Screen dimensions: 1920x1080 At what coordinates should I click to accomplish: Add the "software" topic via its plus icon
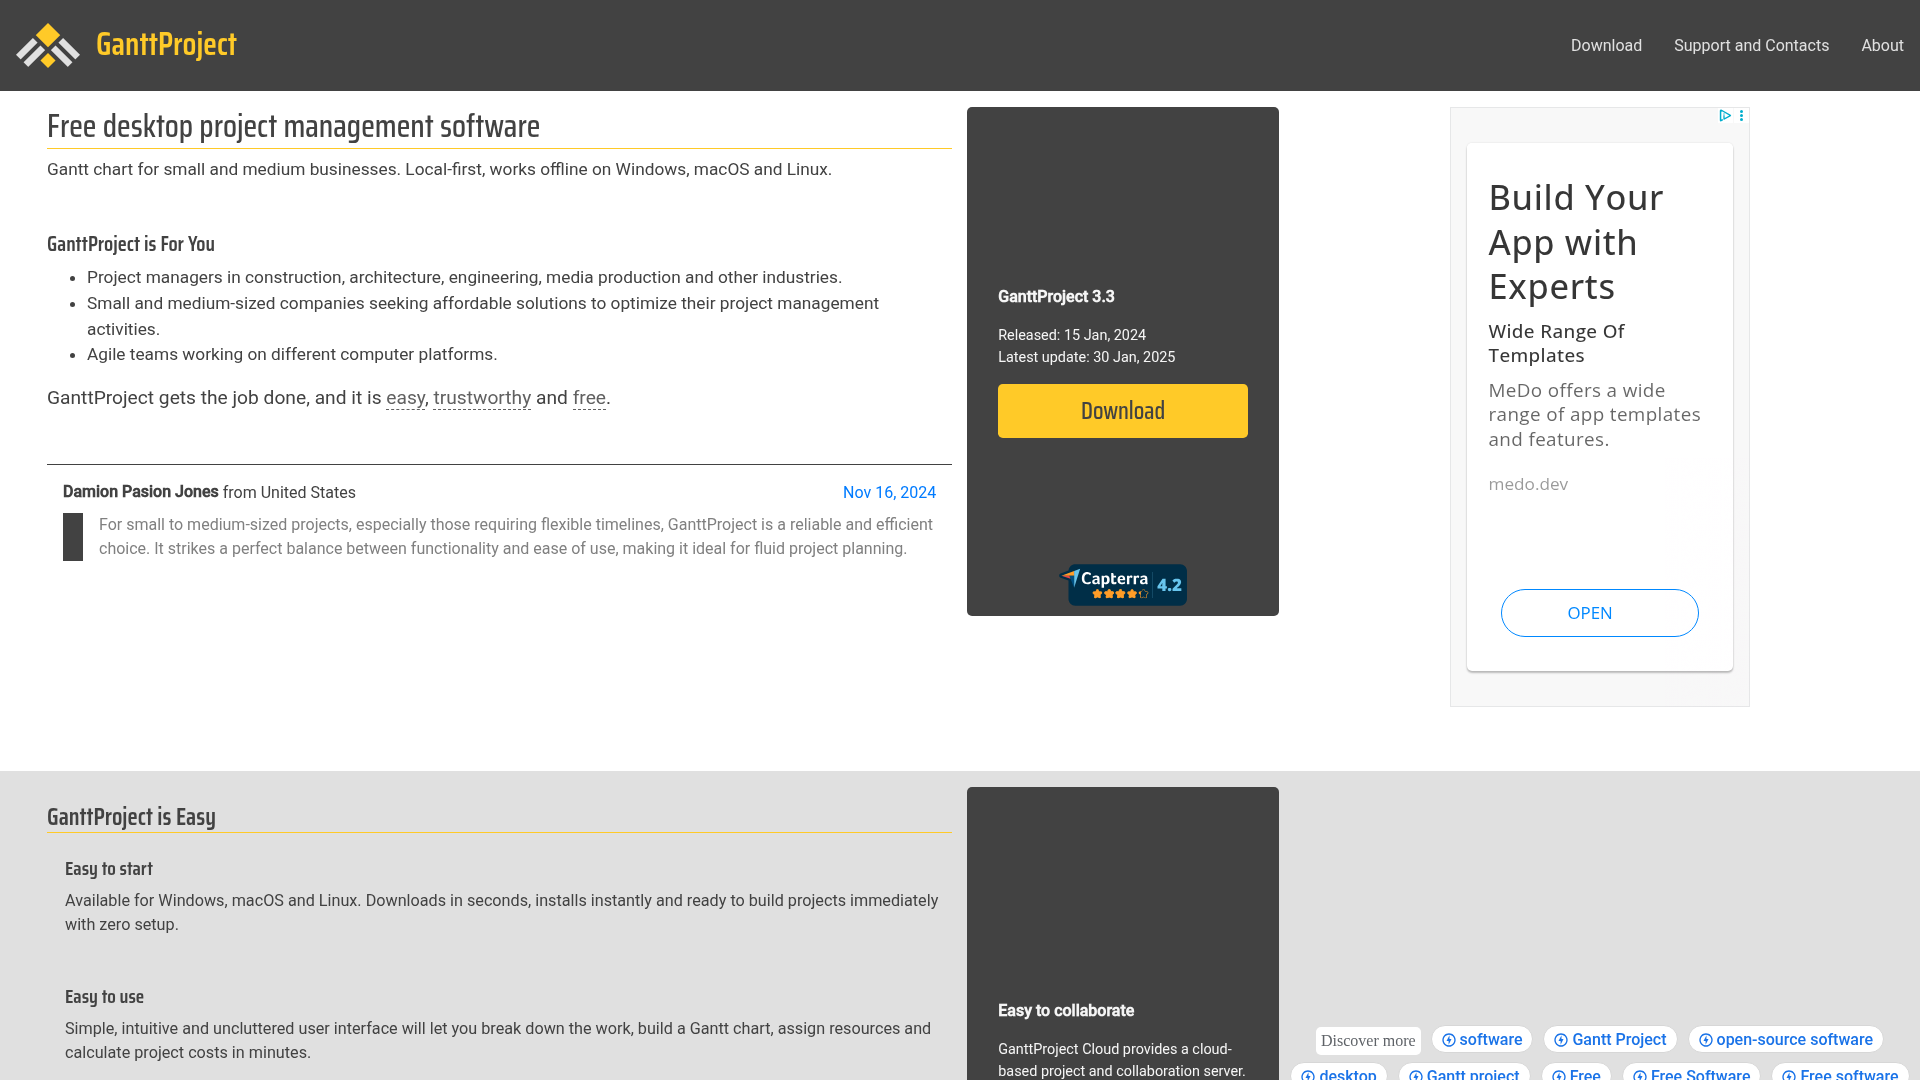[x=1448, y=1039]
